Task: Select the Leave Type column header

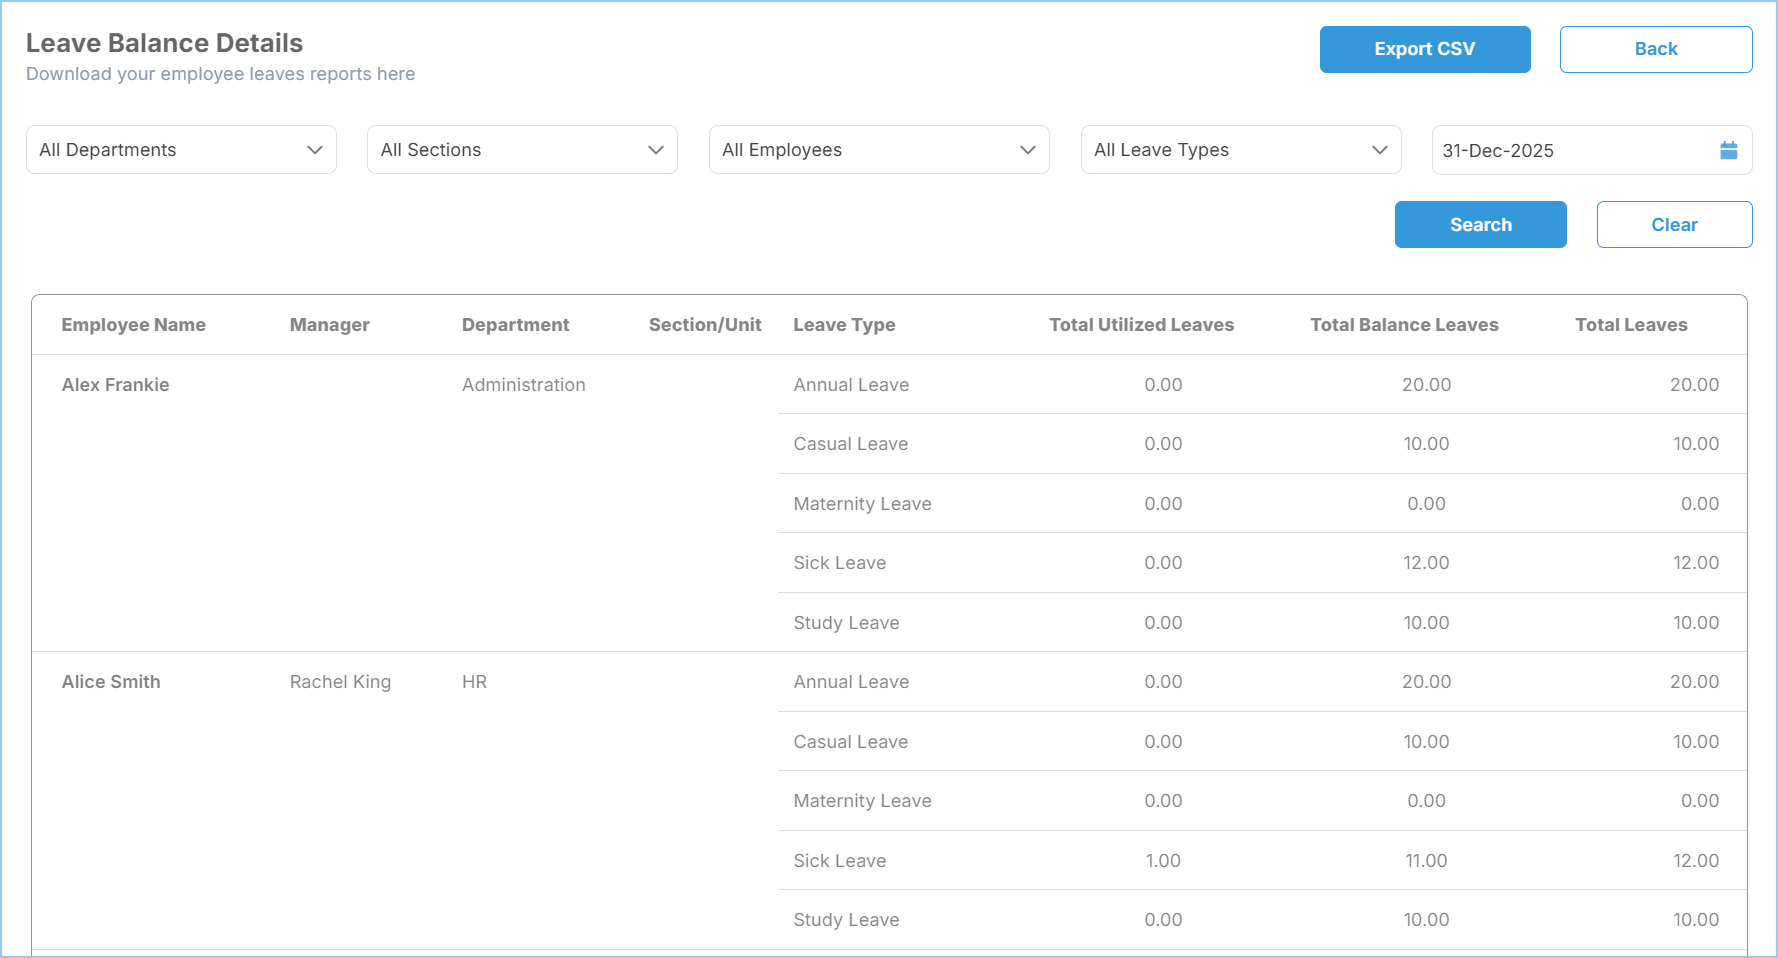Action: click(x=844, y=325)
